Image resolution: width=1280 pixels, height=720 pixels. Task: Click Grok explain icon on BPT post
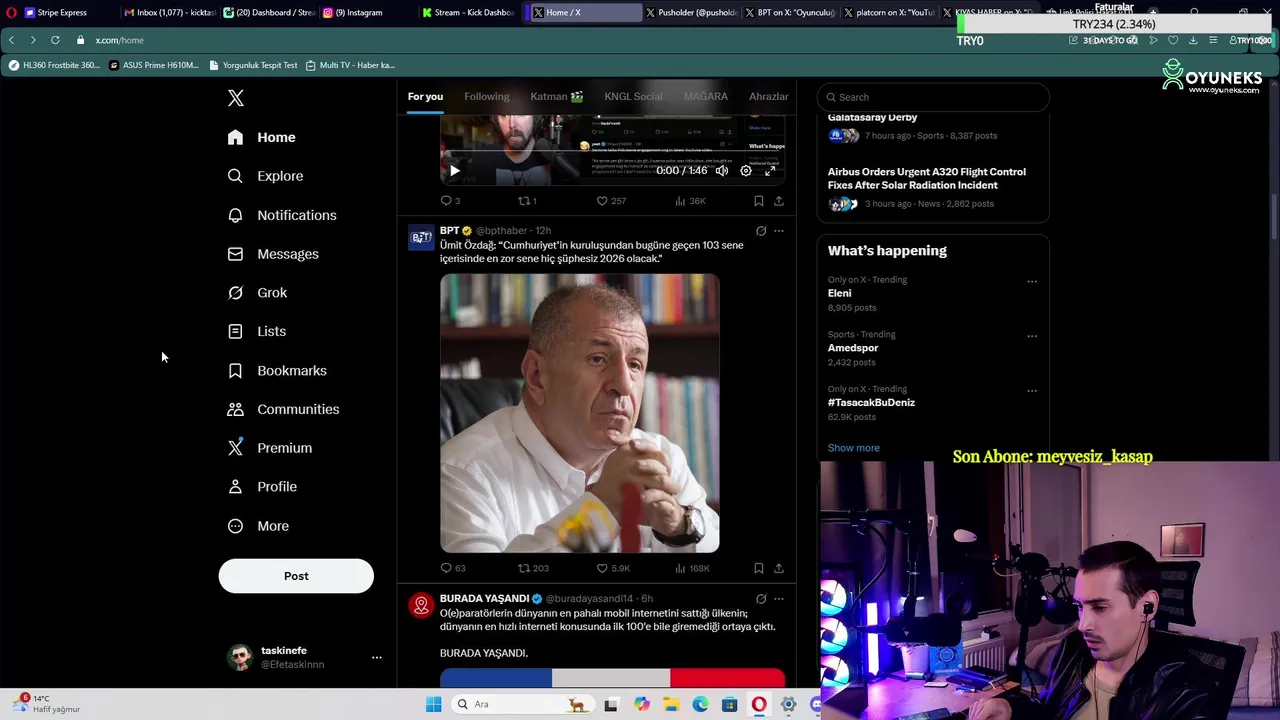(x=761, y=231)
